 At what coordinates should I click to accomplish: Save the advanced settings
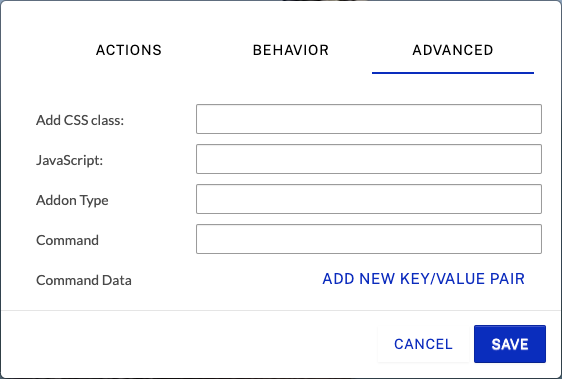click(510, 344)
